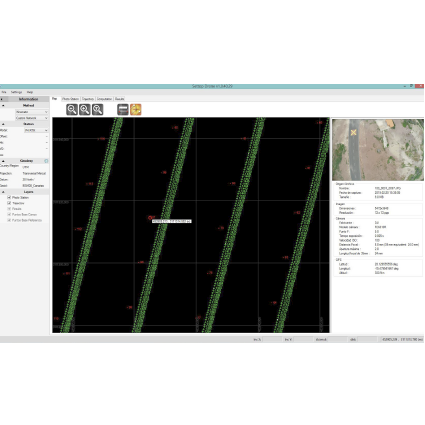
Task: Open the Custom Network dropdown
Action: (32, 118)
